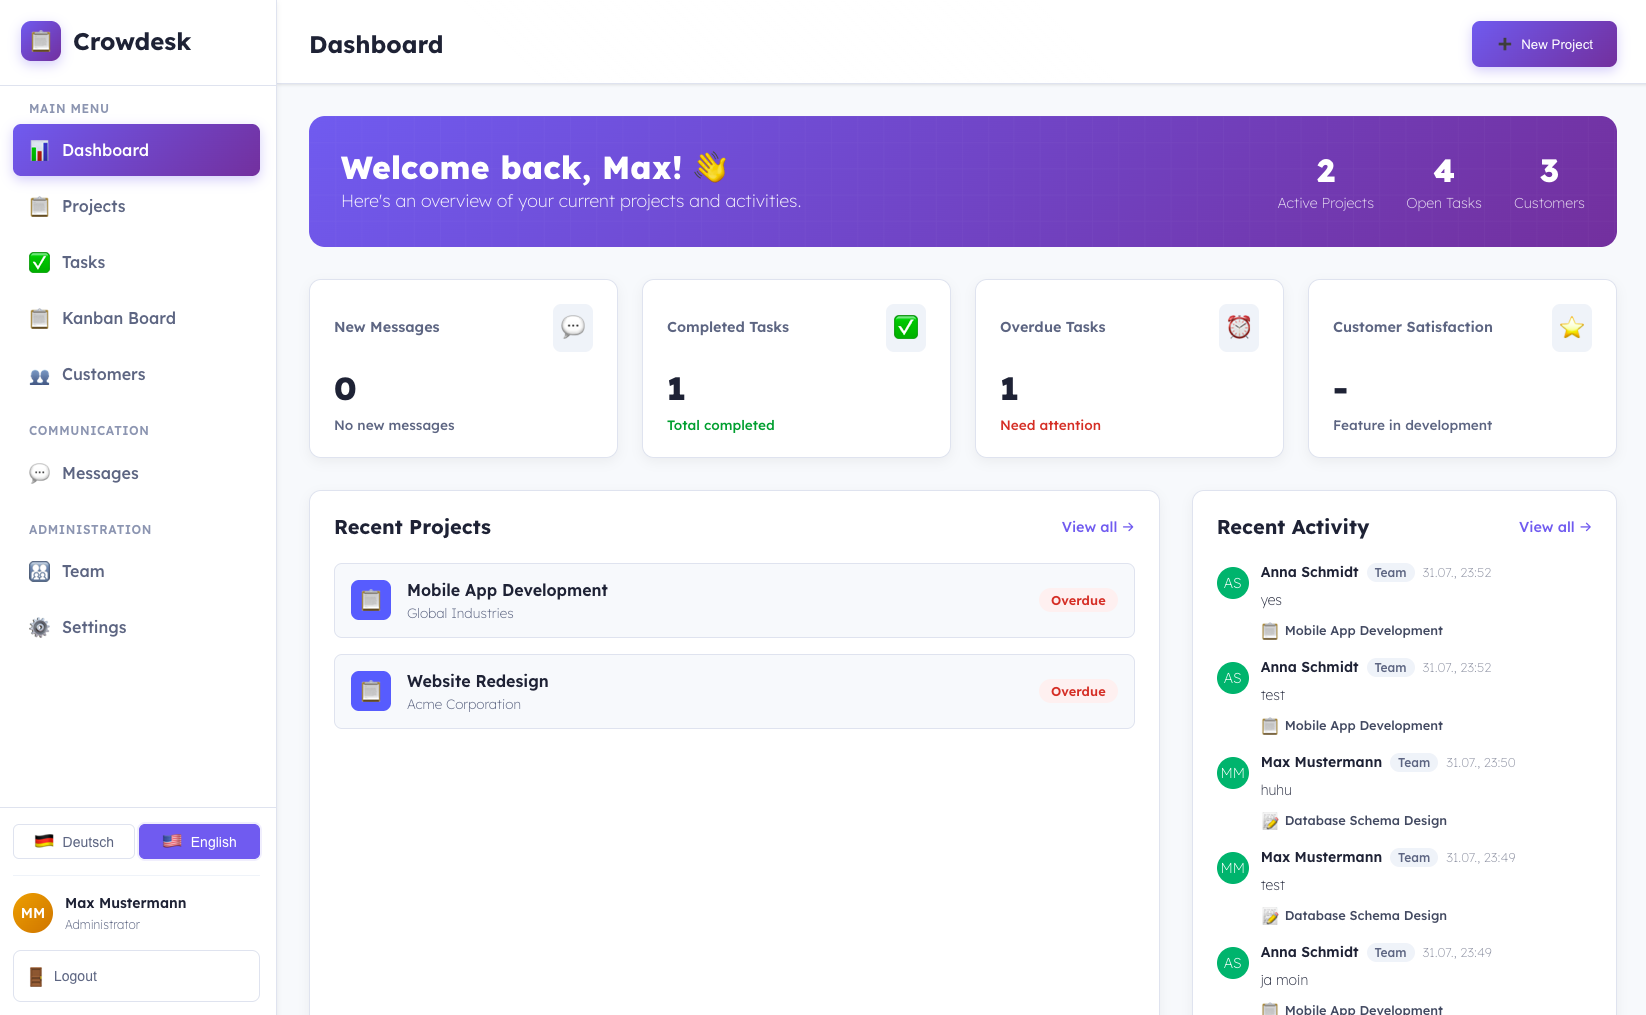This screenshot has height=1015, width=1646.
Task: Click the Crowdesk logo icon
Action: (40, 41)
